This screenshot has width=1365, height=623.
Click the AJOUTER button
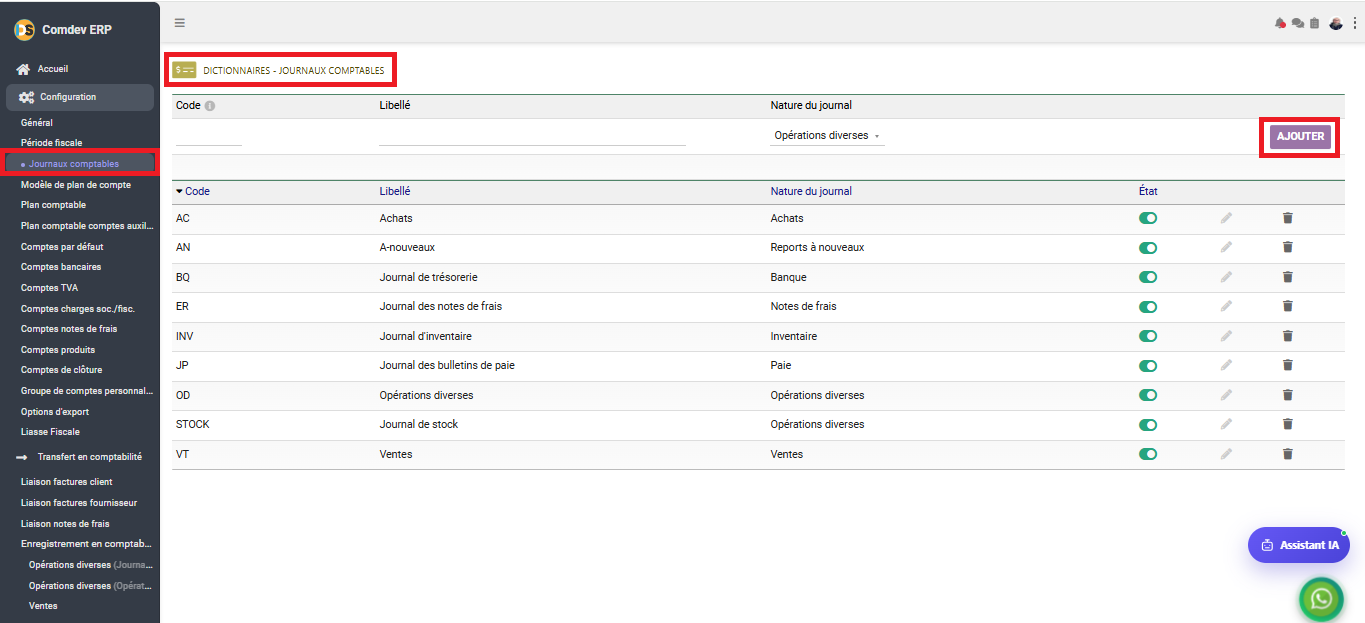coord(1300,137)
